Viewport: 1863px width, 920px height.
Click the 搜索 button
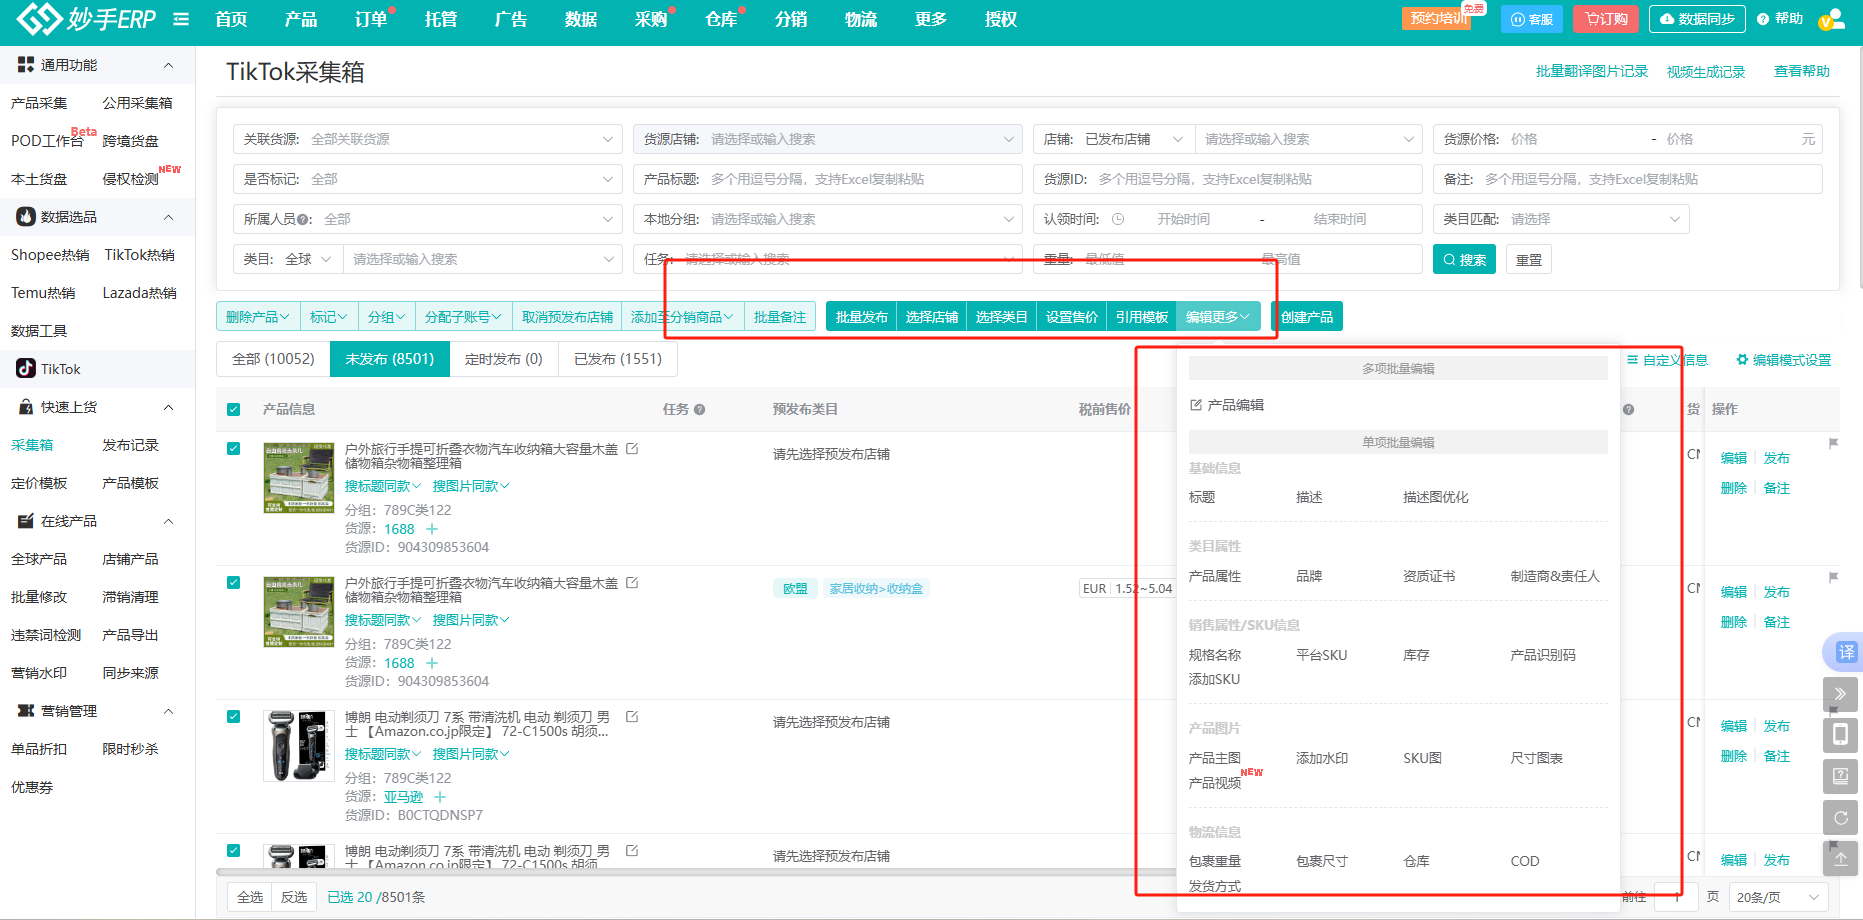pyautogui.click(x=1464, y=260)
